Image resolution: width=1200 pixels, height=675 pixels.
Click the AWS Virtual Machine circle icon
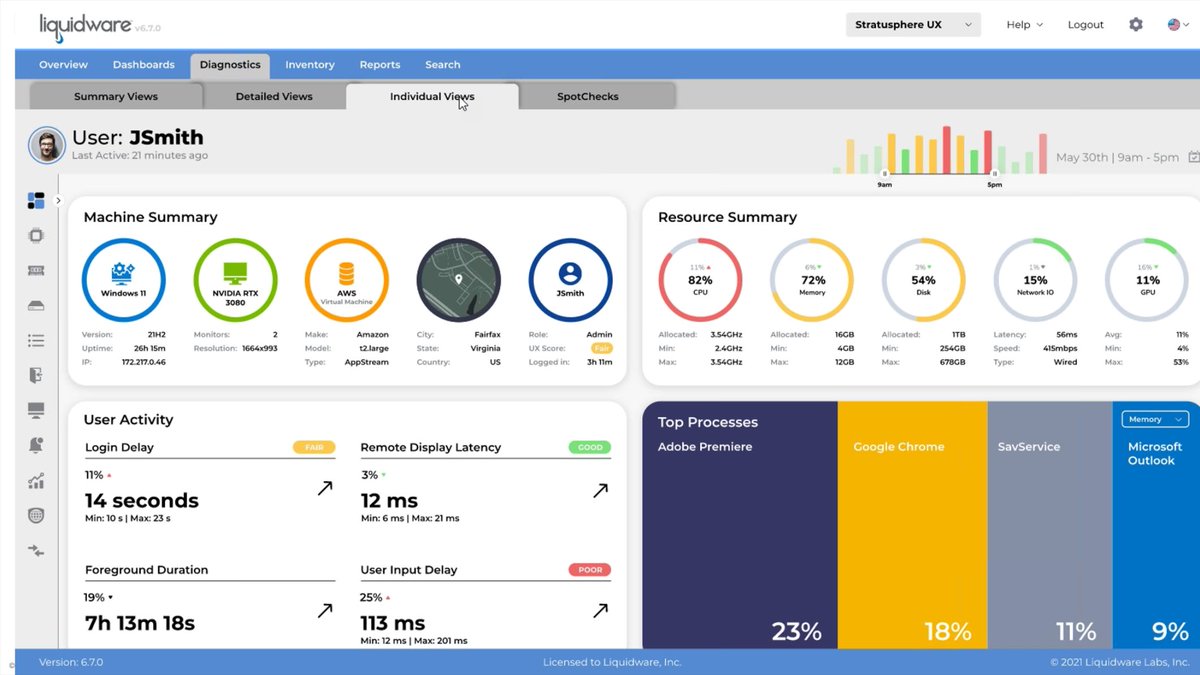[347, 280]
